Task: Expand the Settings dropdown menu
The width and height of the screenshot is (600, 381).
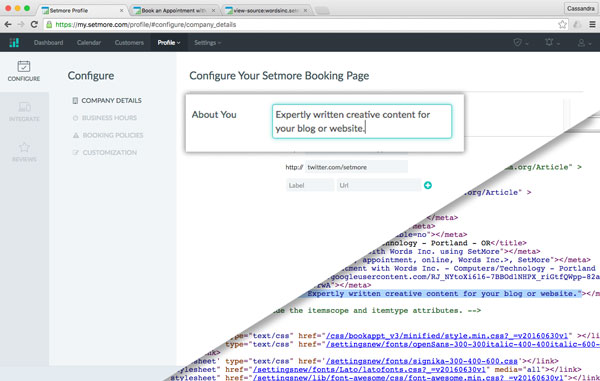Action: point(207,42)
